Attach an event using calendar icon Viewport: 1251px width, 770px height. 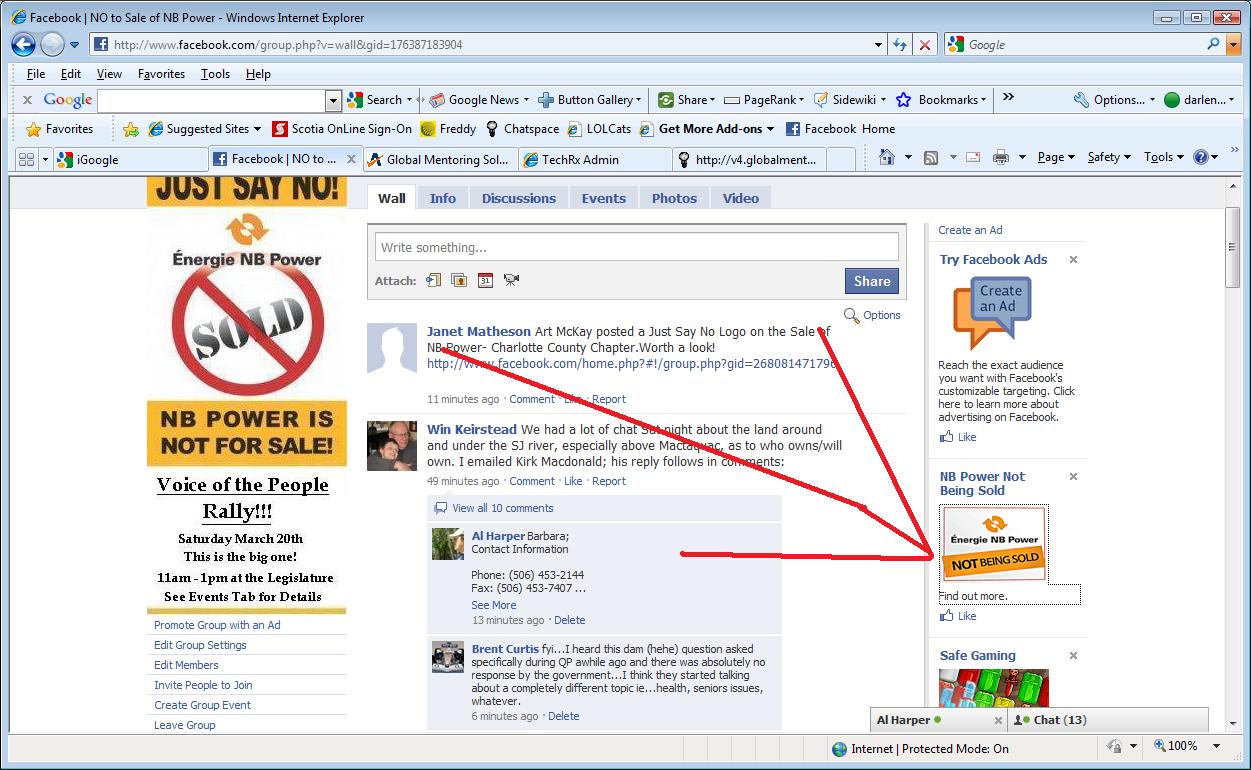pyautogui.click(x=485, y=281)
